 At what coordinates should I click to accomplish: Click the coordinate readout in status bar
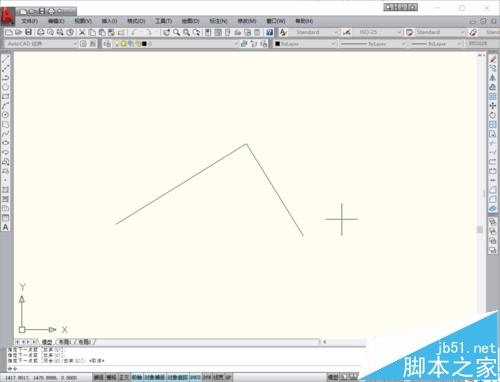(41, 378)
